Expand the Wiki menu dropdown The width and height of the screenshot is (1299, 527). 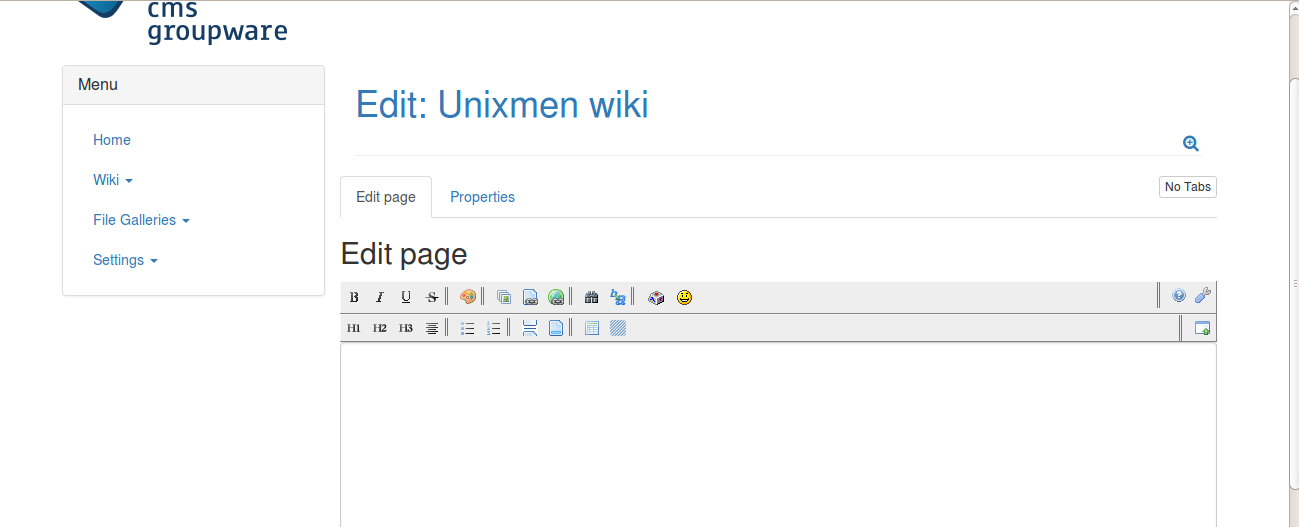tap(113, 180)
